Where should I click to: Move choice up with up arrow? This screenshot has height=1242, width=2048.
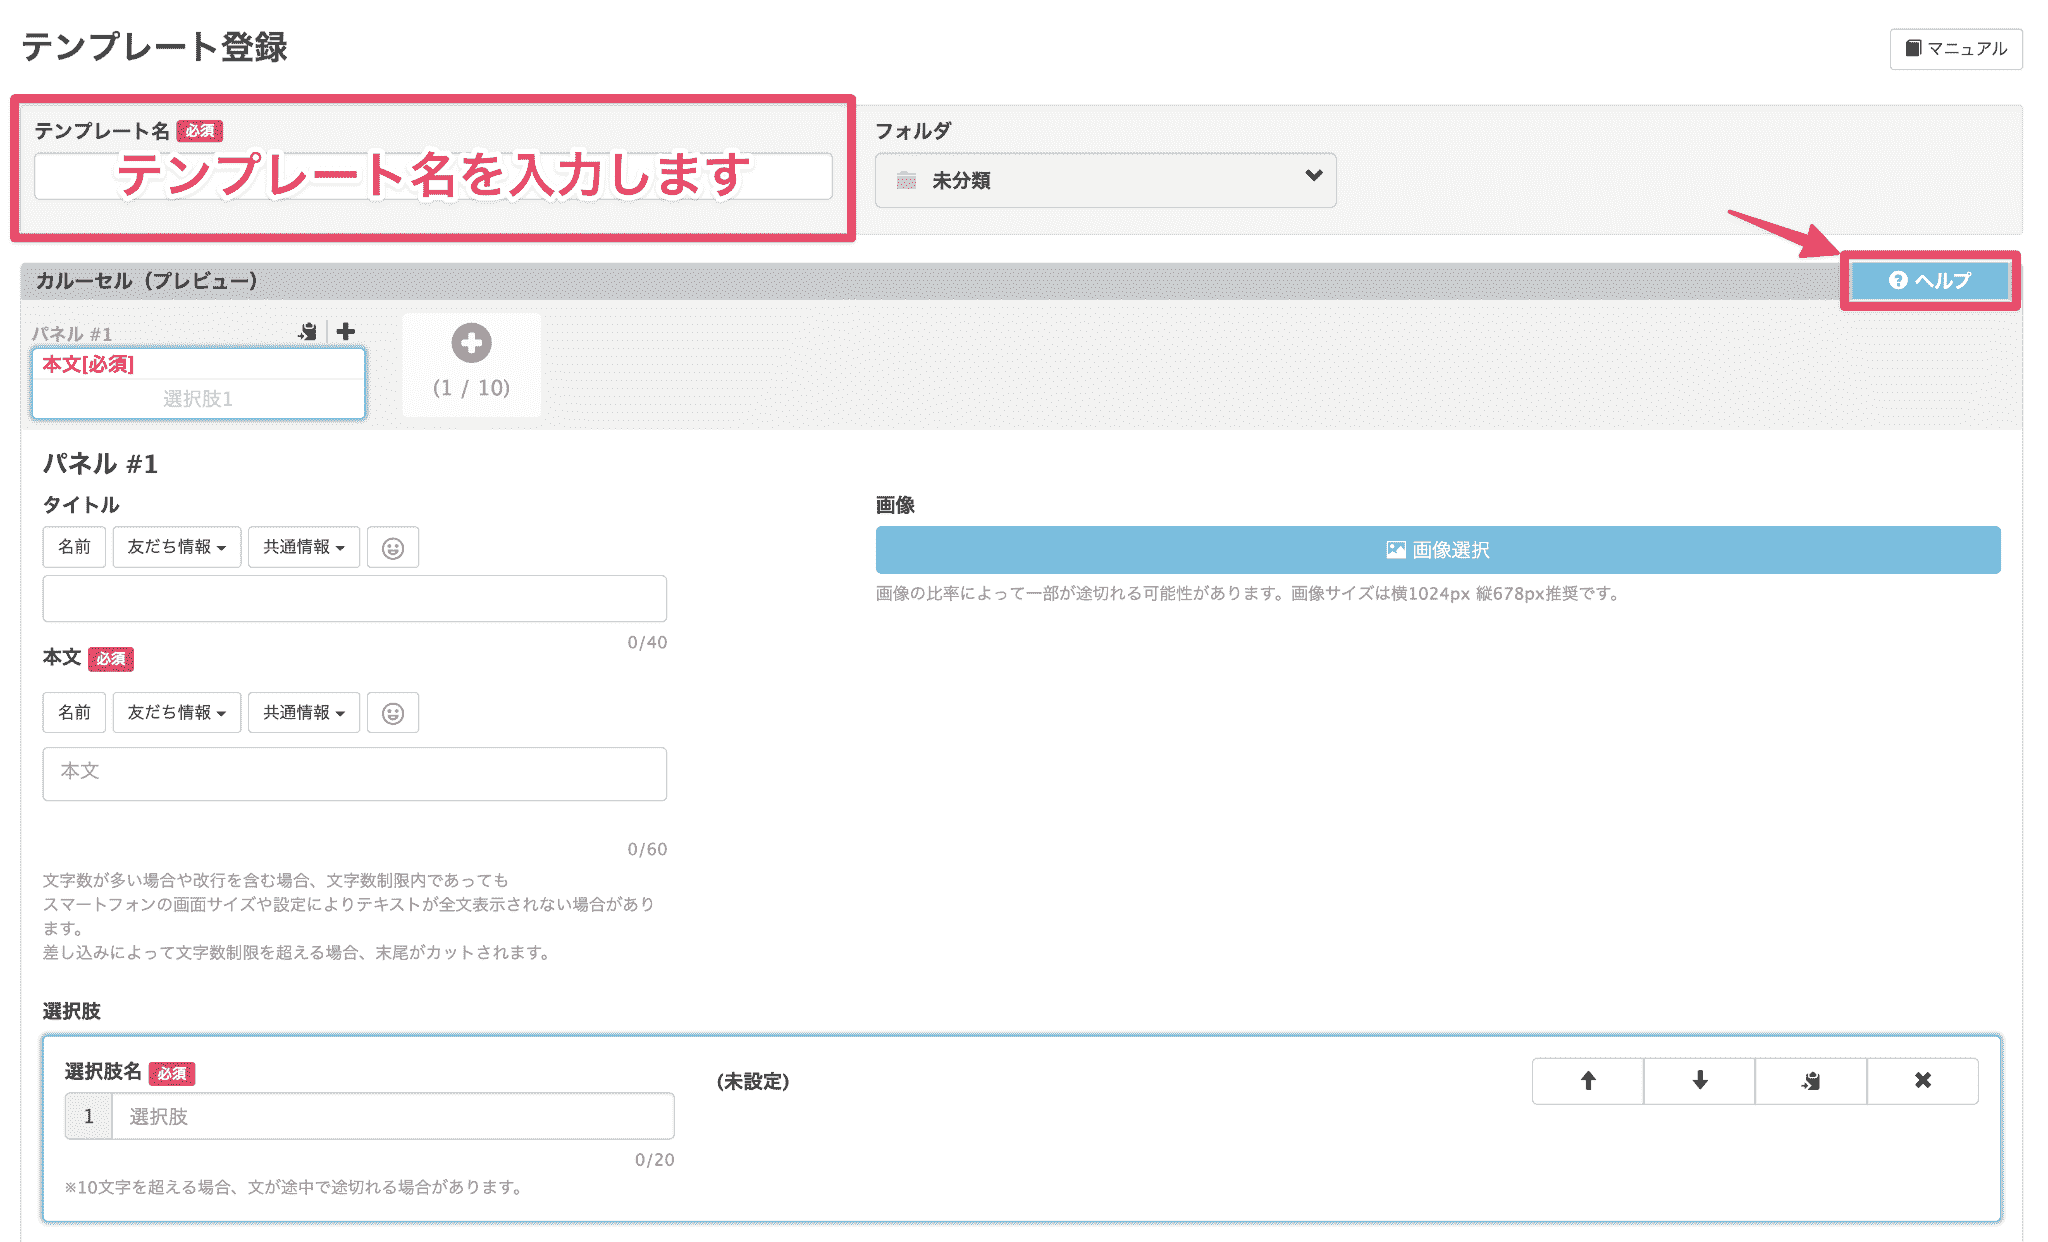[1588, 1081]
